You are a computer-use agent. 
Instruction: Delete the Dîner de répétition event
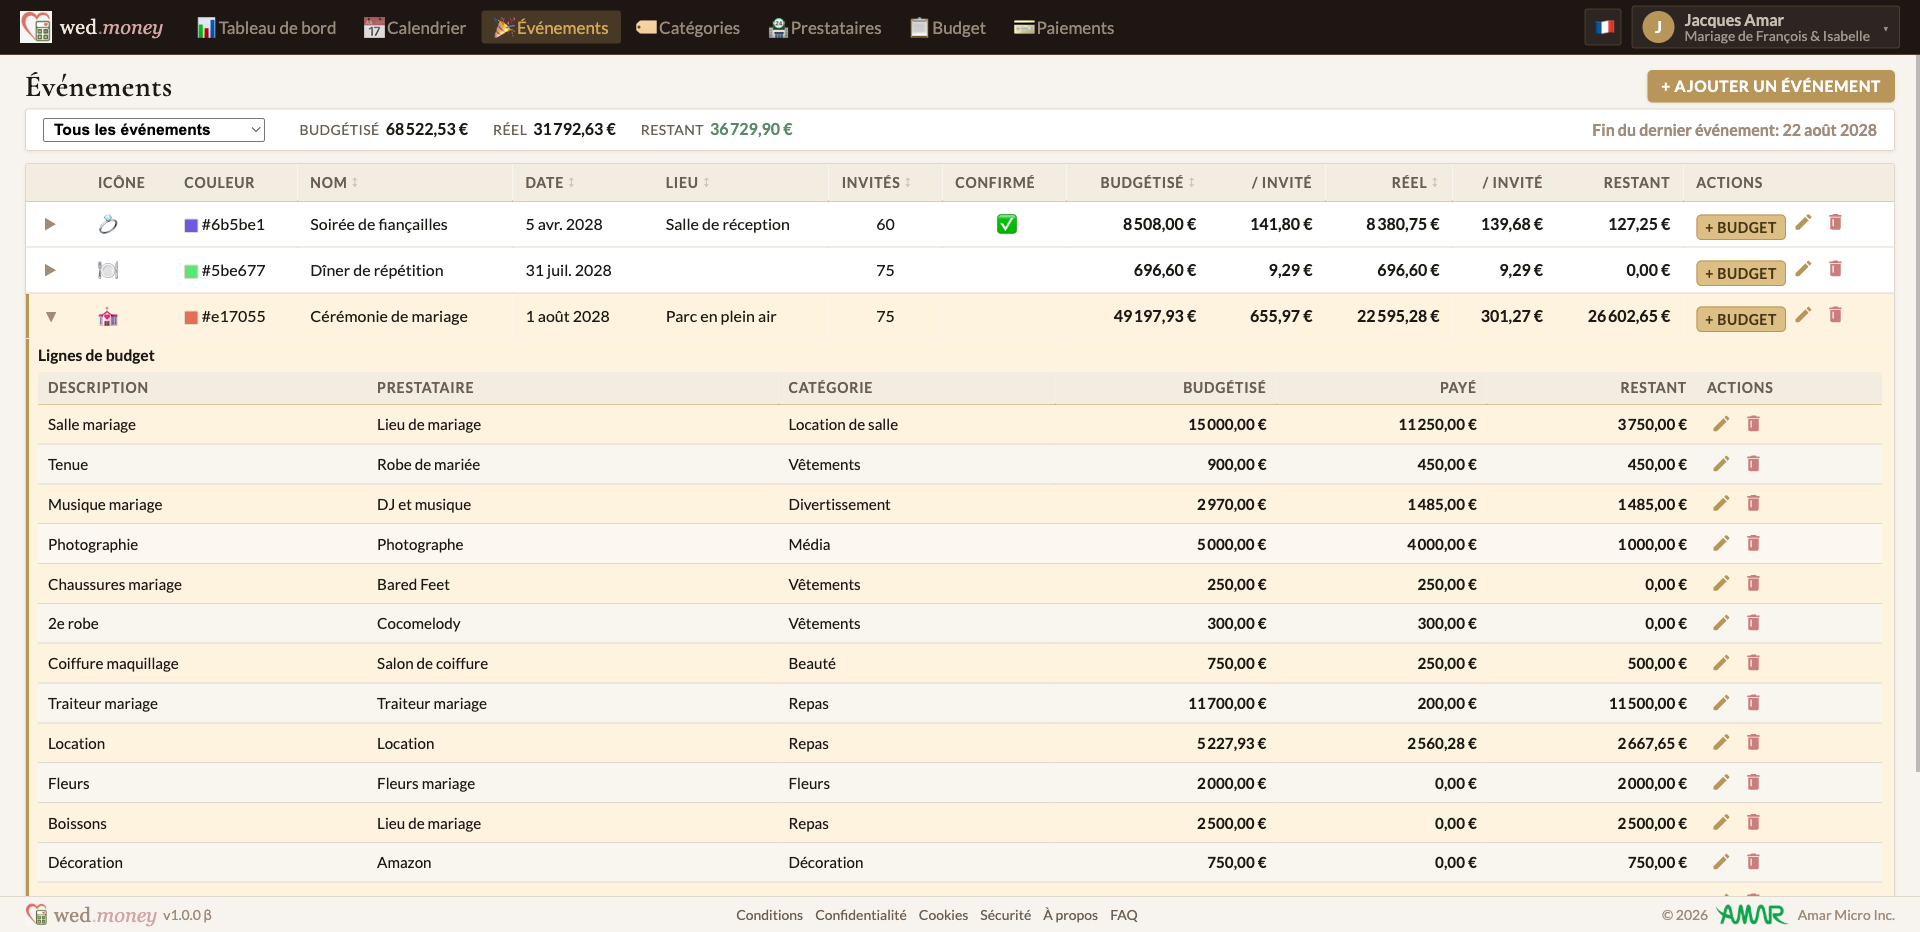(x=1835, y=269)
